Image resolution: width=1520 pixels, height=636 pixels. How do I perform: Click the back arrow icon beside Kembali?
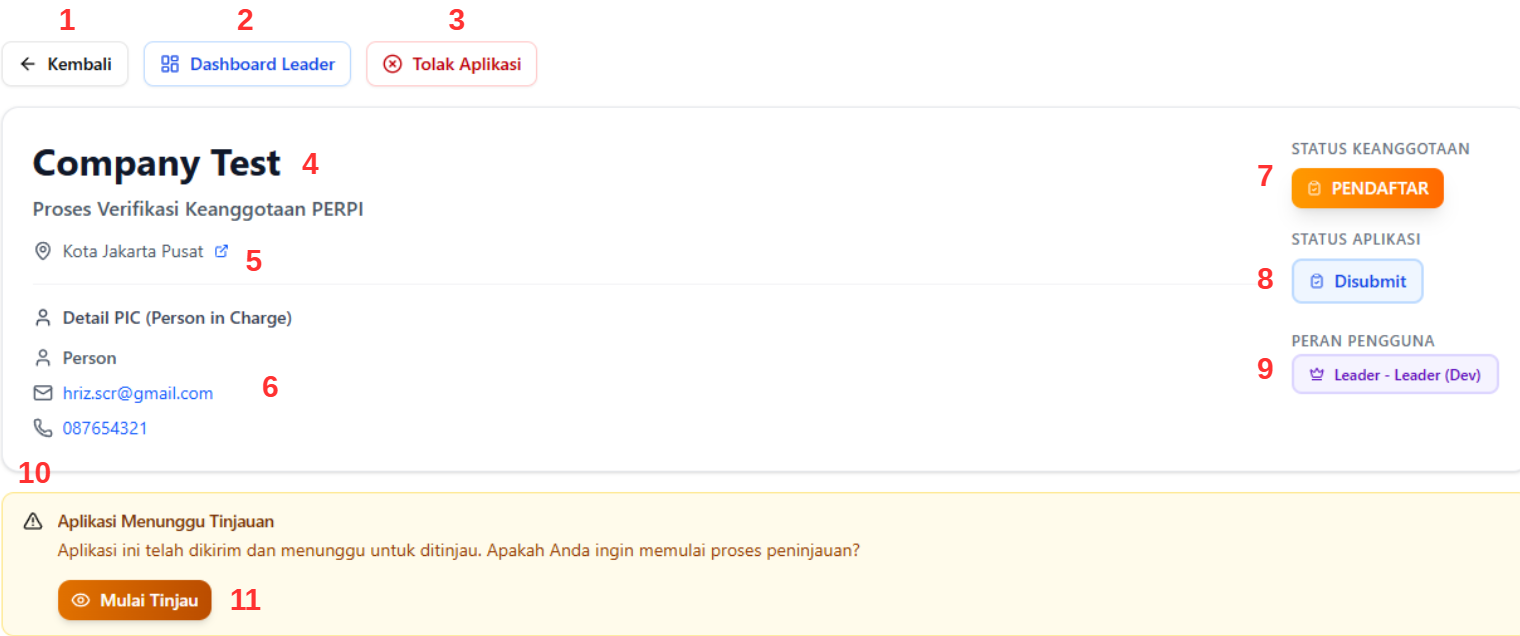pos(27,64)
